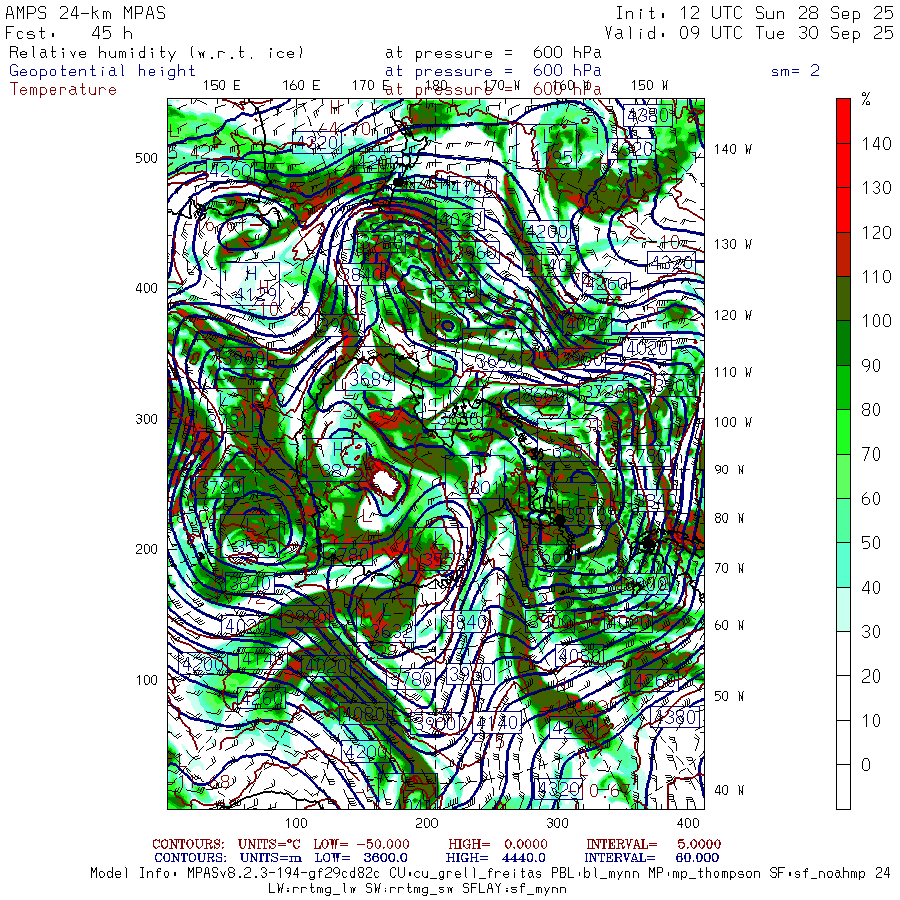Click the dark red swatch between 110 and 120
Image resolution: width=900 pixels, height=900 pixels.
pos(843,254)
